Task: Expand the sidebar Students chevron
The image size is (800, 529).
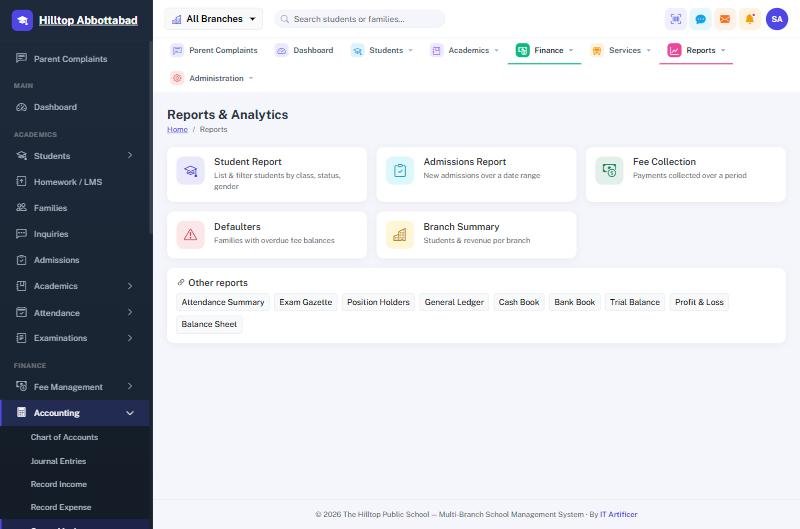Action: pyautogui.click(x=130, y=155)
